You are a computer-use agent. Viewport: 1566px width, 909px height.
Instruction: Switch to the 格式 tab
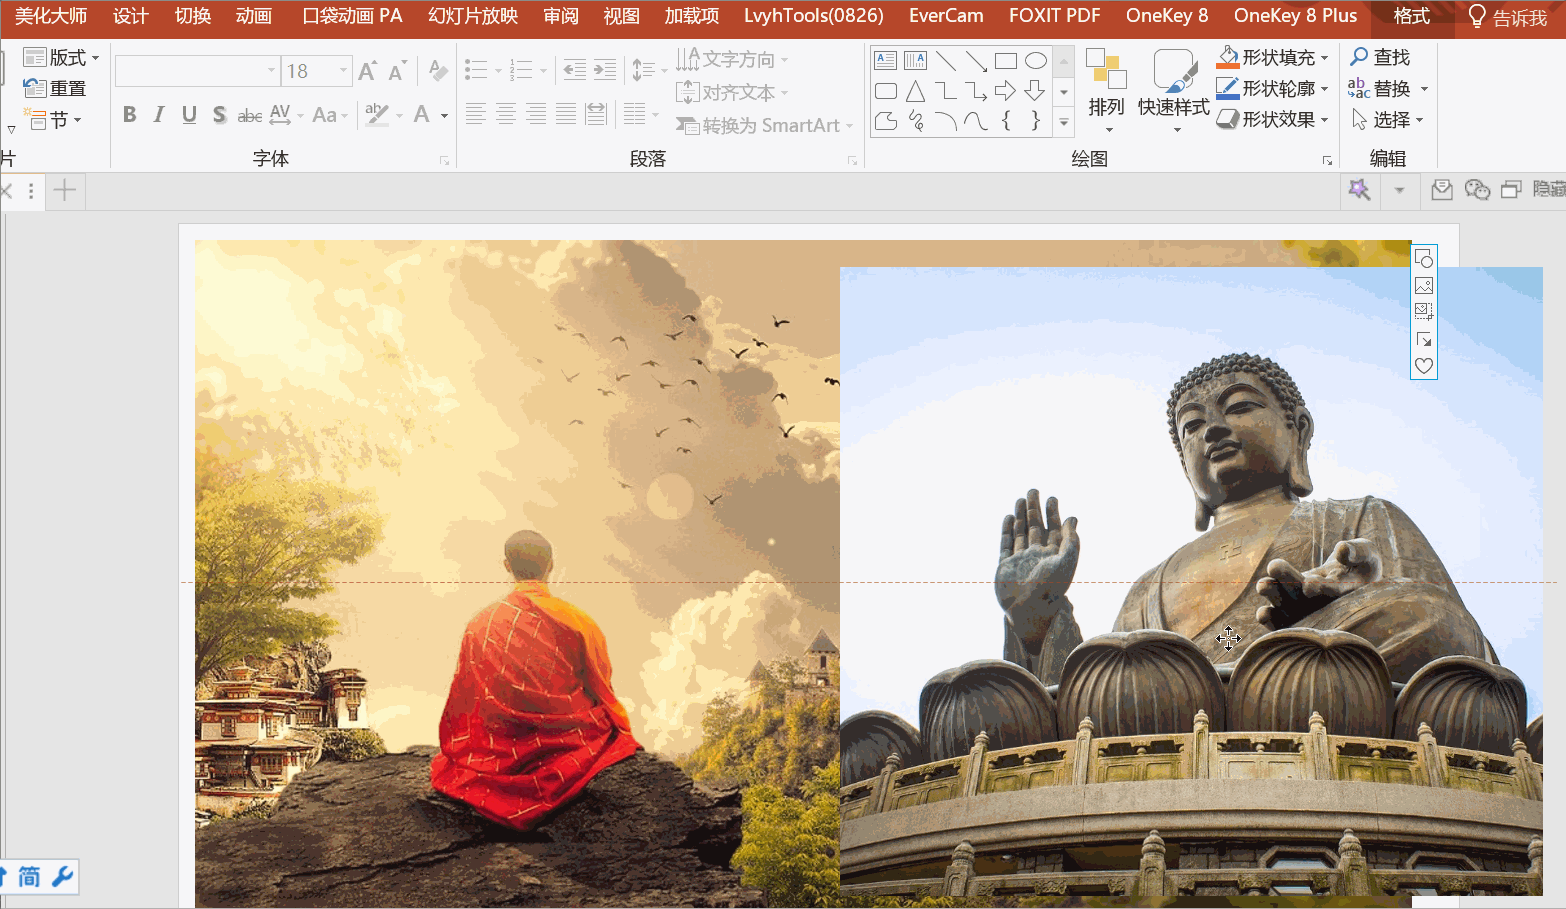(1412, 16)
